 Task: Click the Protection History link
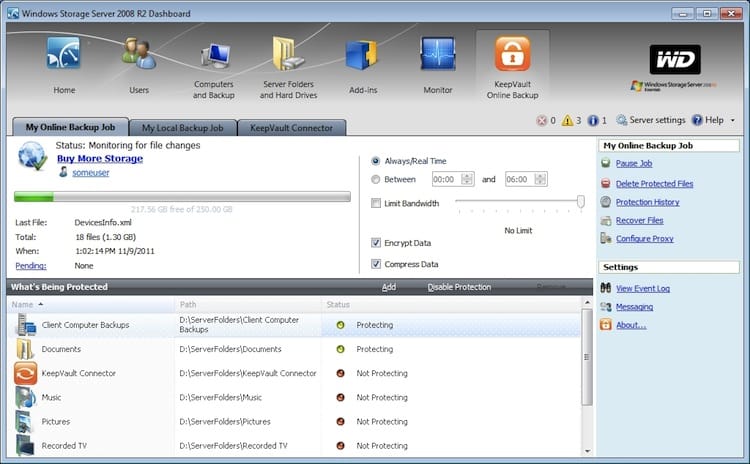647,202
